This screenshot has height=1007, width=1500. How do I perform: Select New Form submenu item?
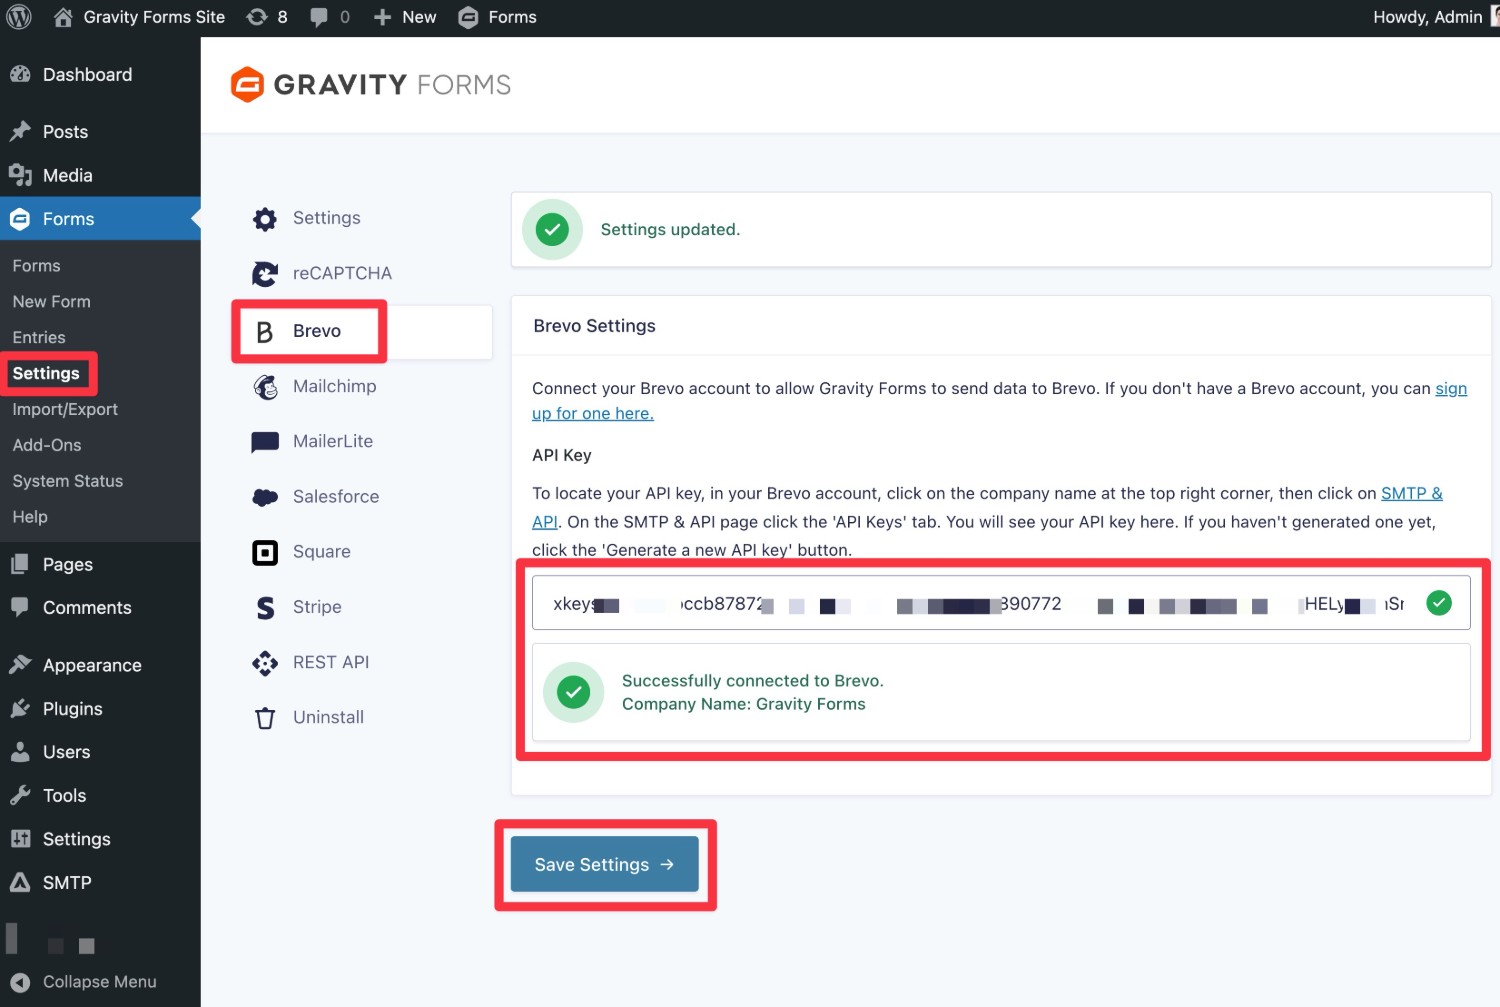[x=51, y=302]
